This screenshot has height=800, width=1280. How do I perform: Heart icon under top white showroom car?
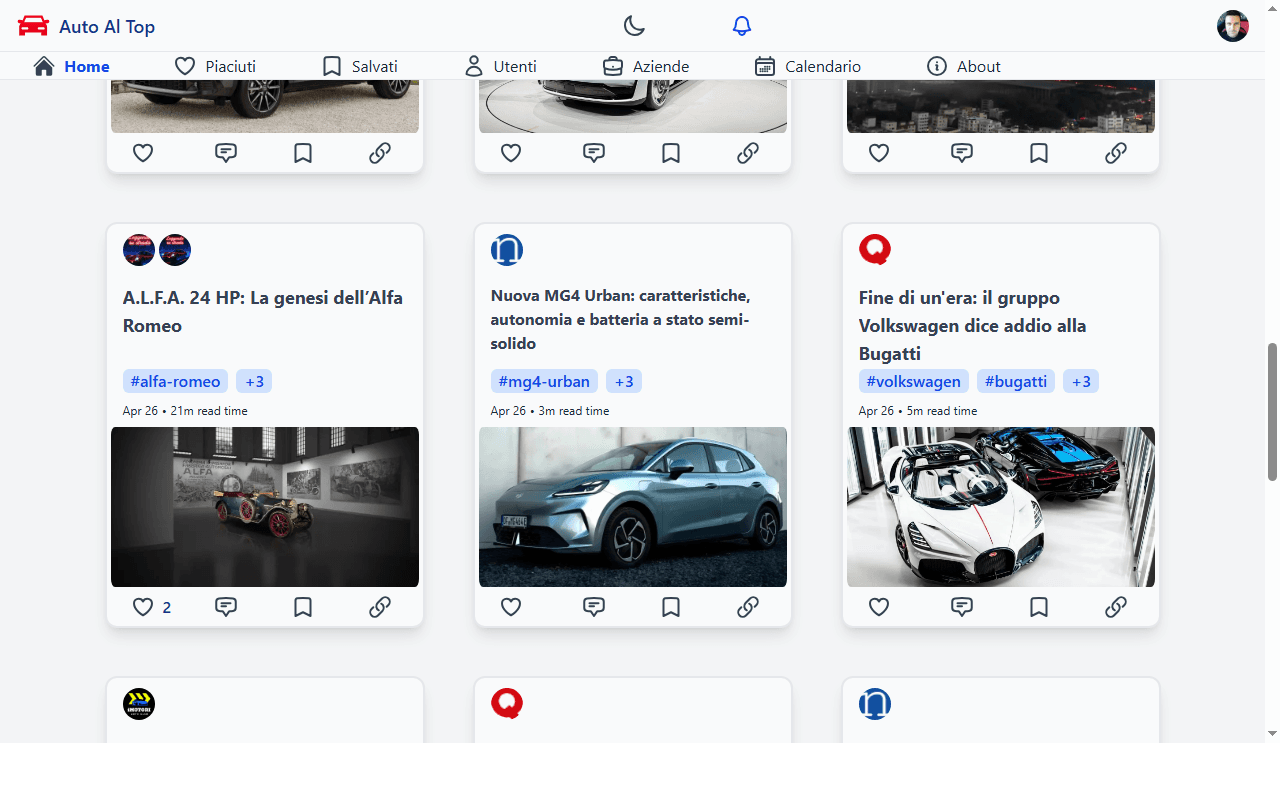511,153
